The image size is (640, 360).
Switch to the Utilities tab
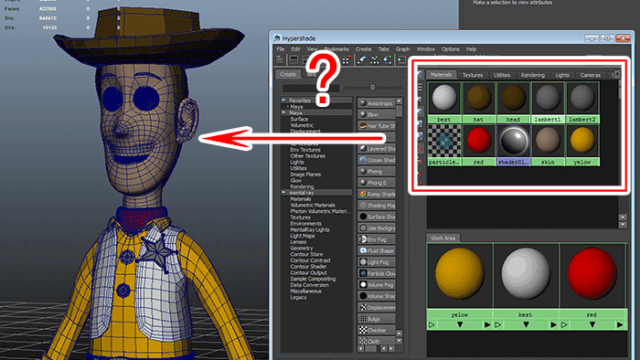pyautogui.click(x=502, y=75)
